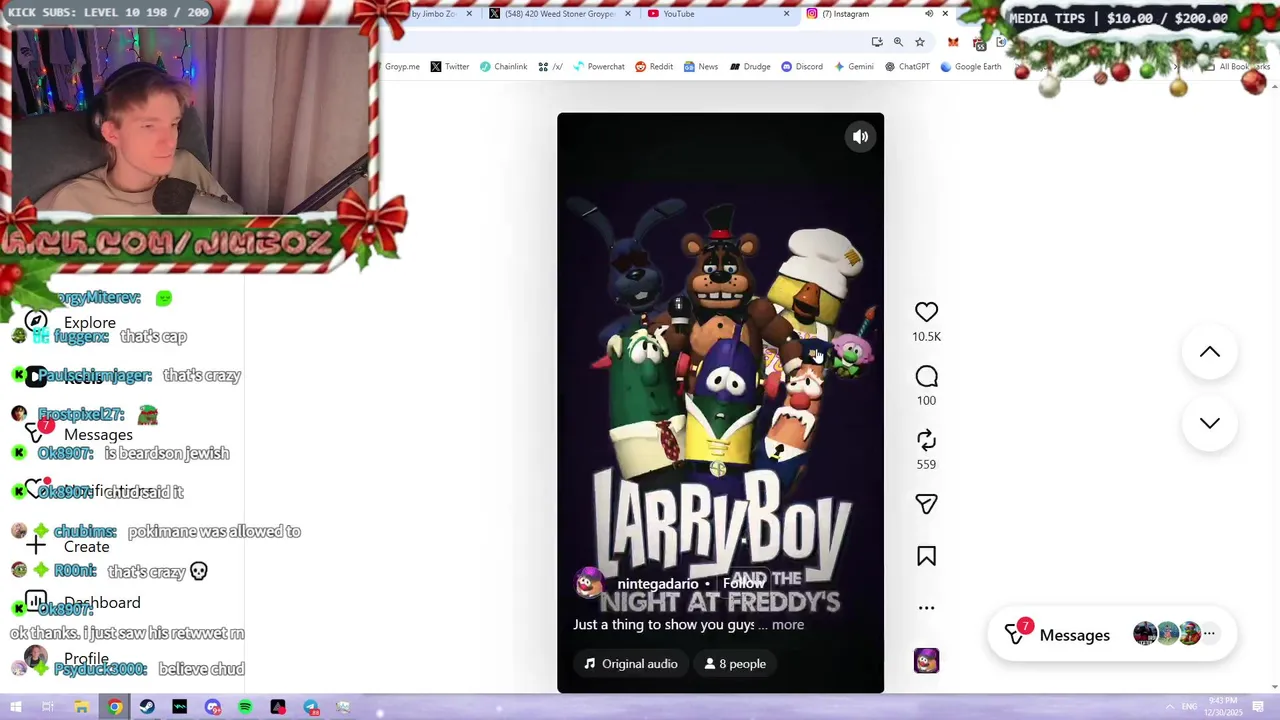Screen dimensions: 1280x720
Task: Open the Discord bookmark
Action: point(802,67)
